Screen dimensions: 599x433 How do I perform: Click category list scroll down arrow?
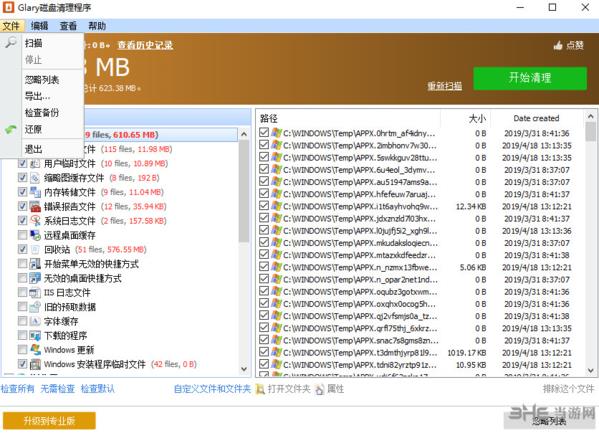(244, 369)
